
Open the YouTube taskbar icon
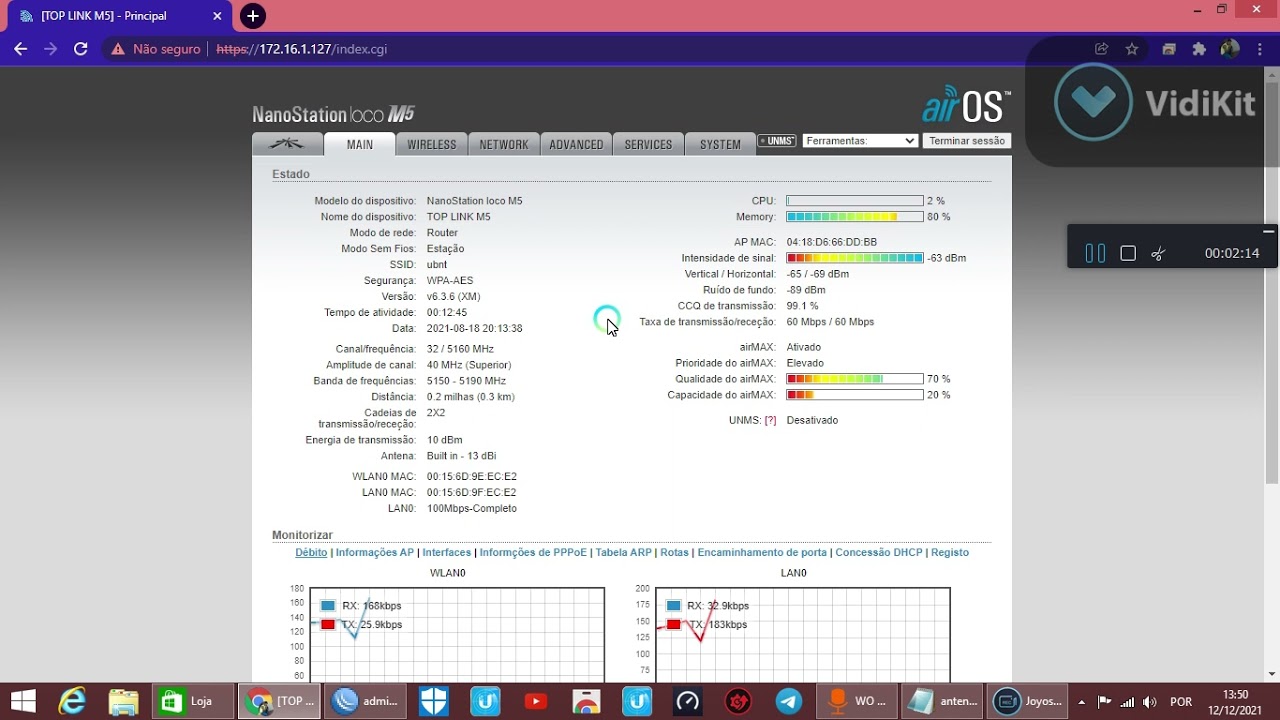coord(536,701)
